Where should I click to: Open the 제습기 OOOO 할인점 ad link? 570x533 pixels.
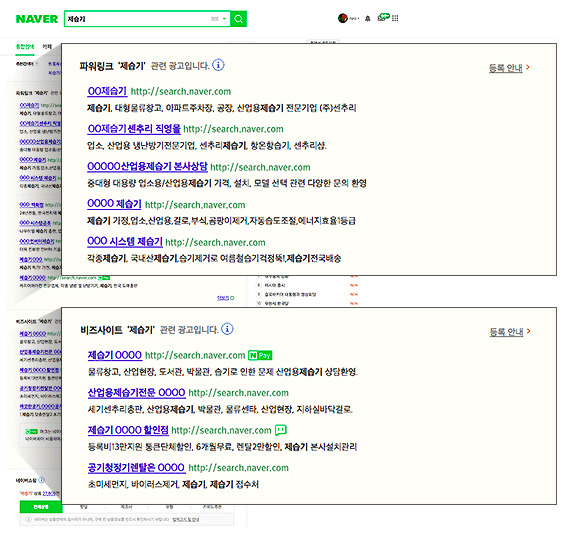[x=128, y=430]
